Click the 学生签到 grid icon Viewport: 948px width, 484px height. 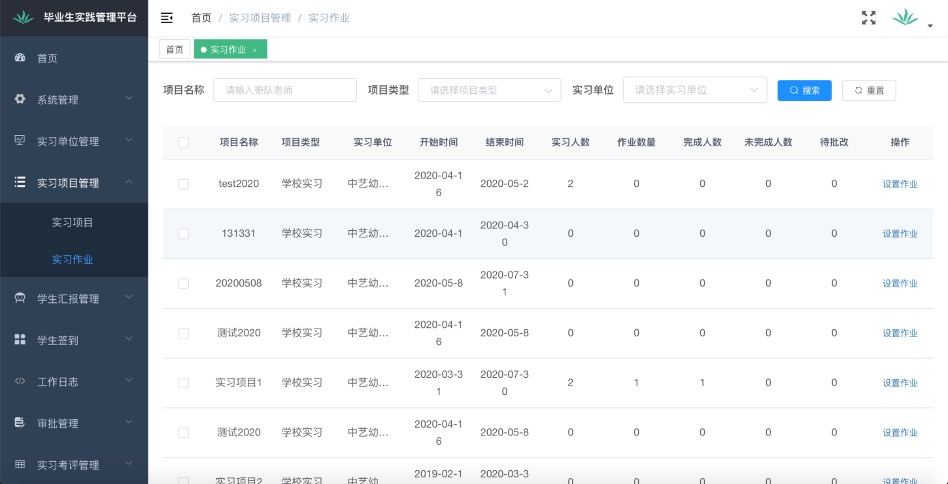coord(20,340)
